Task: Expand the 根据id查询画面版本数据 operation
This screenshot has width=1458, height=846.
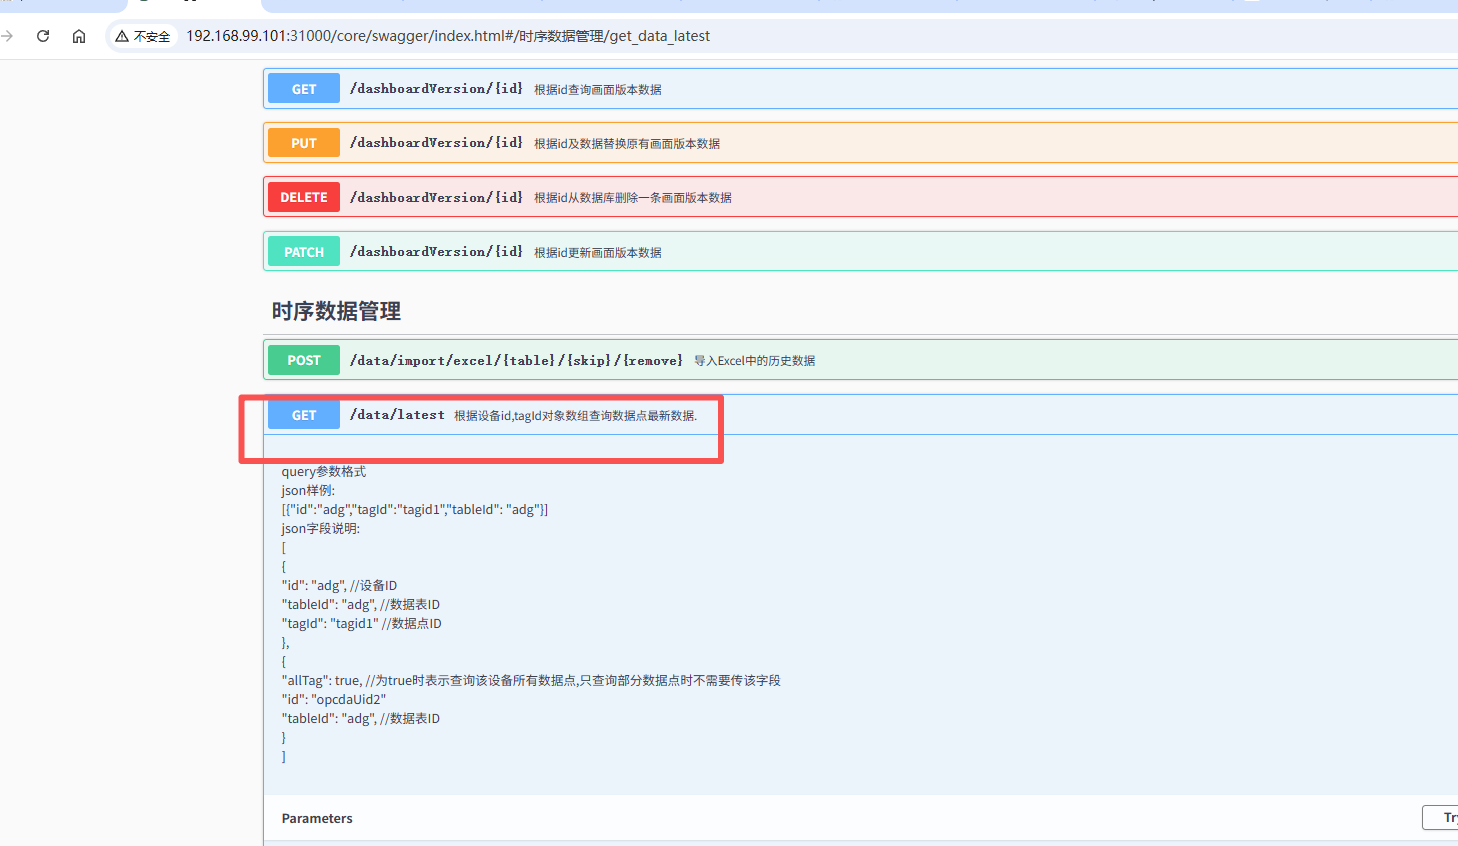Action: point(597,90)
